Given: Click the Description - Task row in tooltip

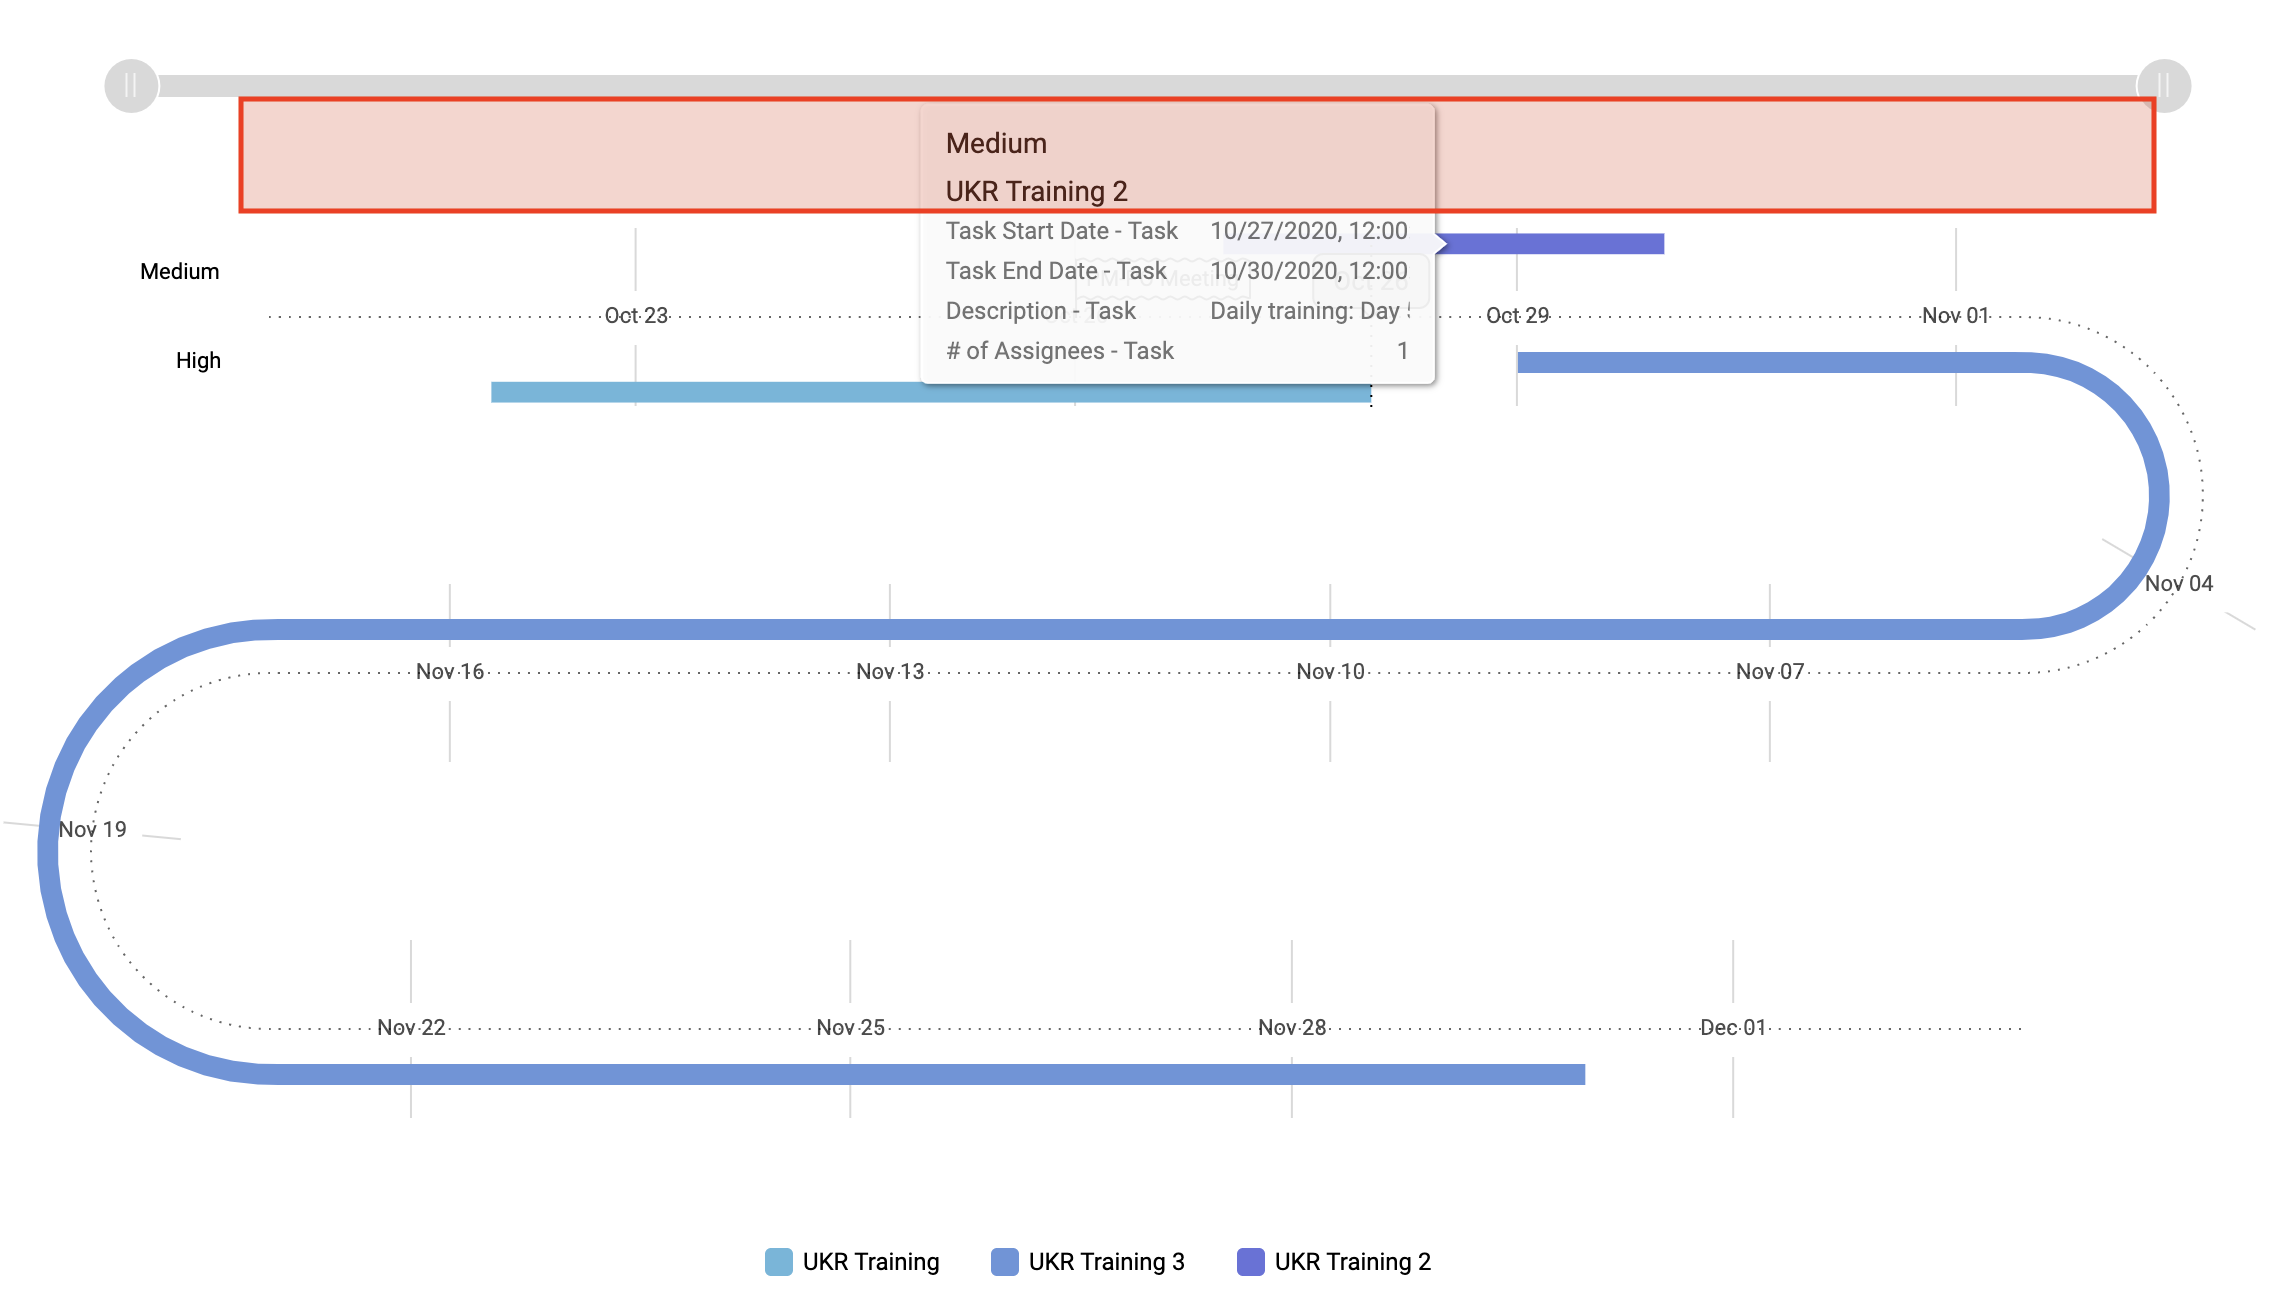Looking at the screenshot, I should click(1040, 311).
